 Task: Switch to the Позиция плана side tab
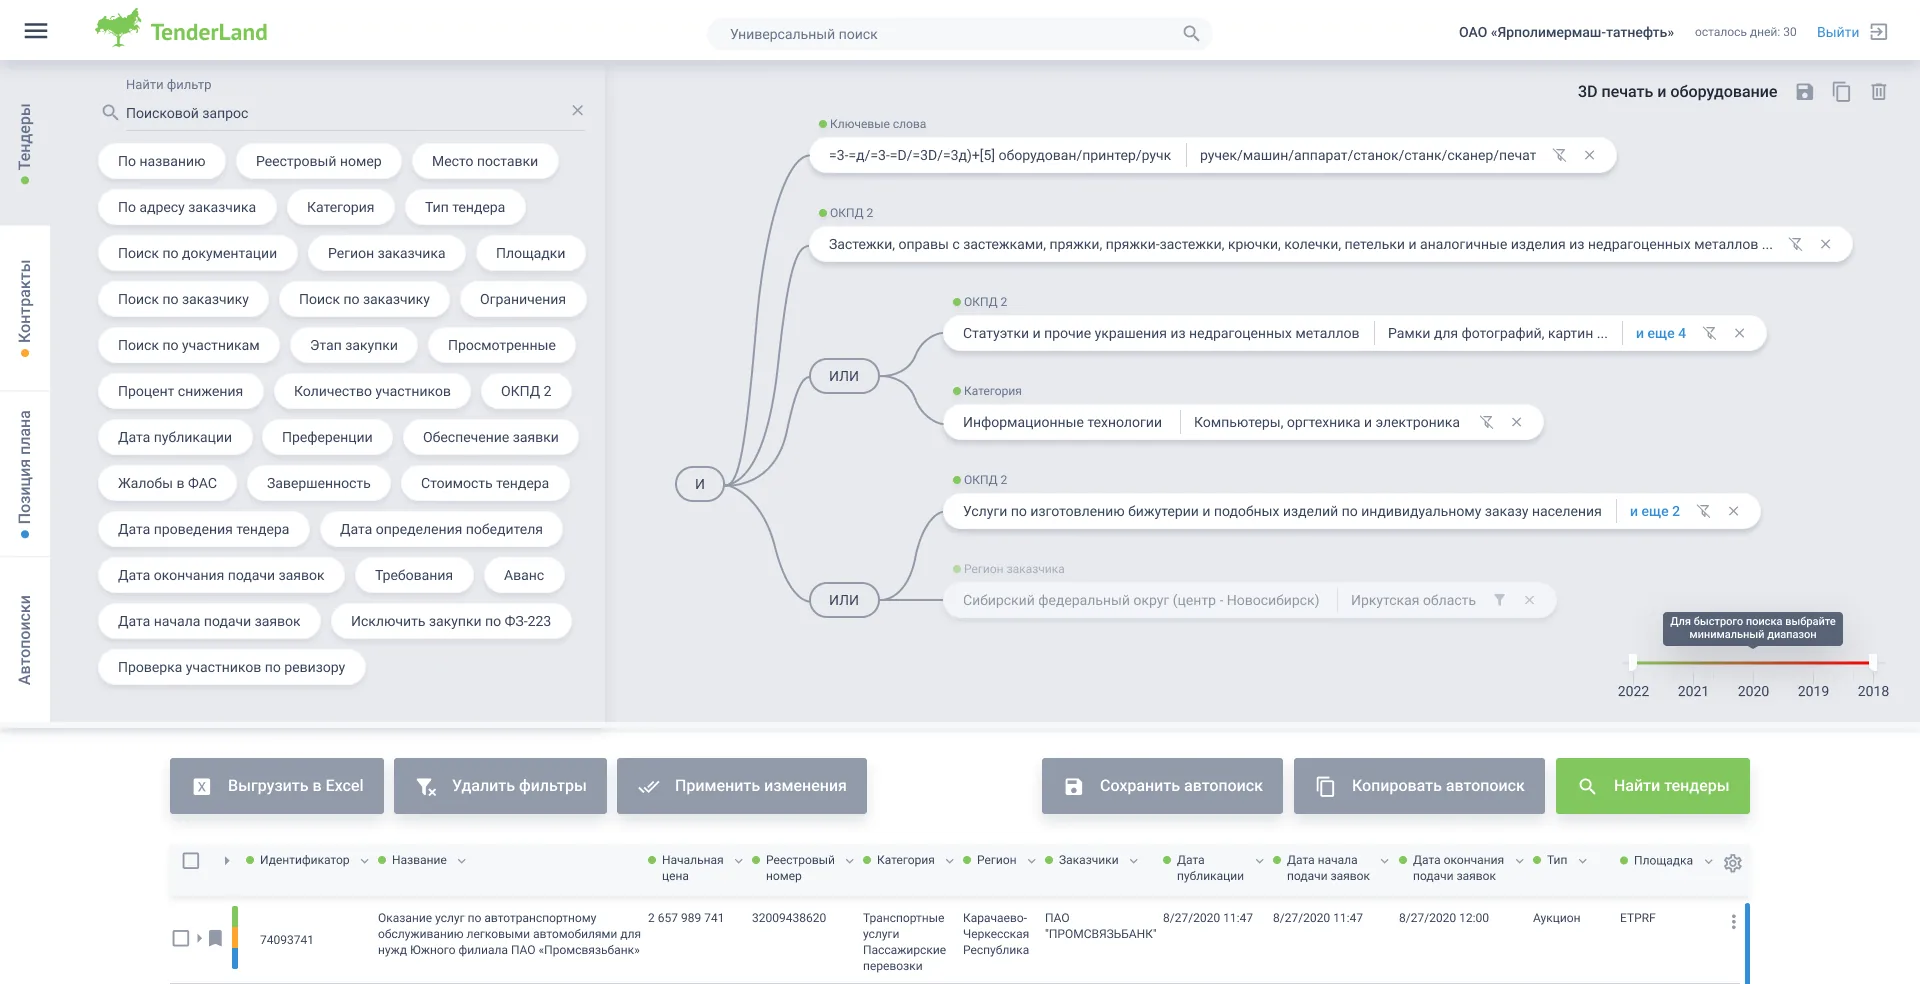[x=25, y=473]
